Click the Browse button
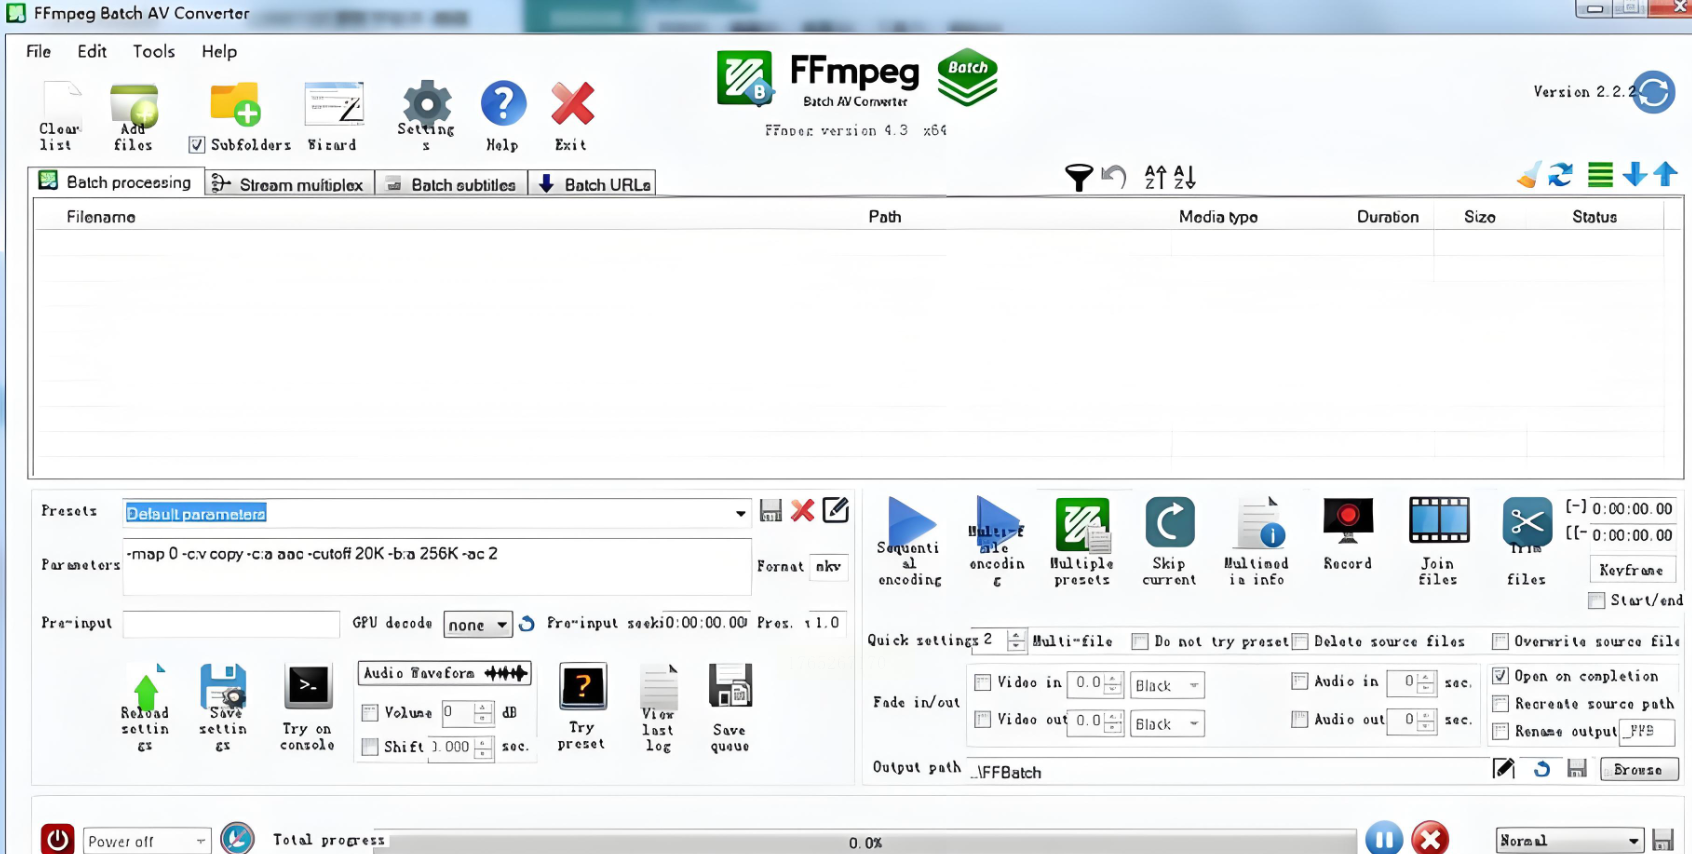The height and width of the screenshot is (854, 1692). 1639,769
